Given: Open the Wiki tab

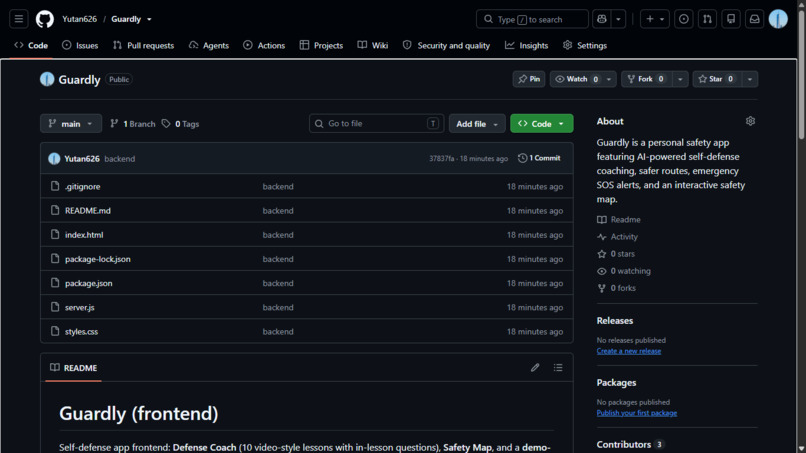Looking at the screenshot, I should pyautogui.click(x=373, y=45).
